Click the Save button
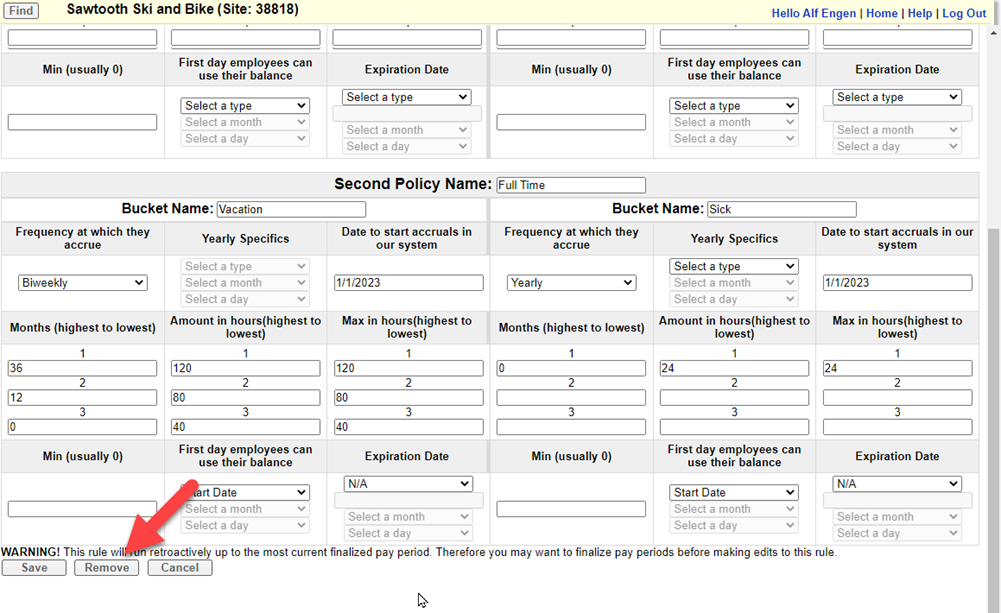Viewport: 1001px width, 613px height. pyautogui.click(x=33, y=567)
